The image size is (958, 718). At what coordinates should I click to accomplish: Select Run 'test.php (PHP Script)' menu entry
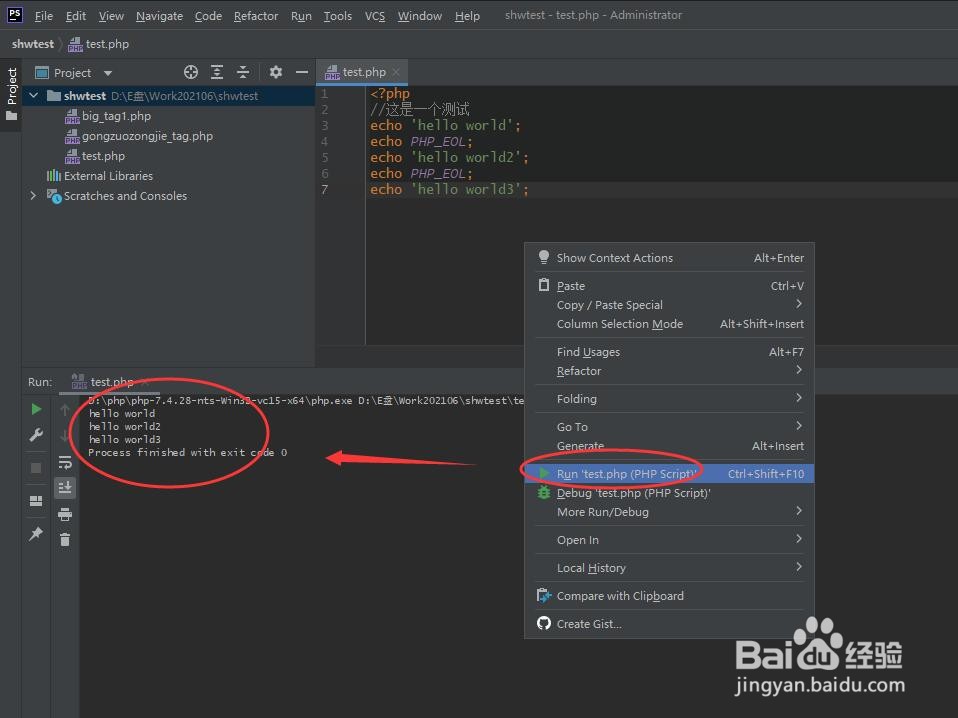click(x=669, y=474)
